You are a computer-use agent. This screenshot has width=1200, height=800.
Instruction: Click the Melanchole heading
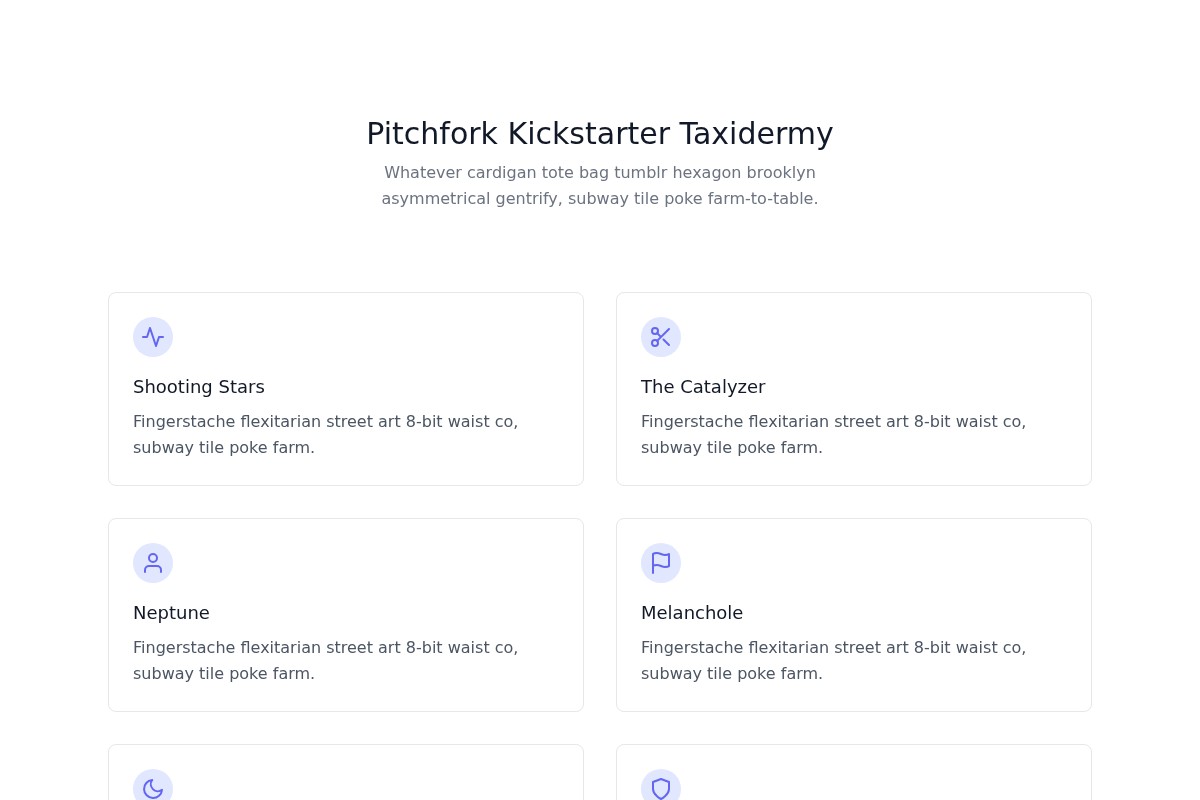692,613
